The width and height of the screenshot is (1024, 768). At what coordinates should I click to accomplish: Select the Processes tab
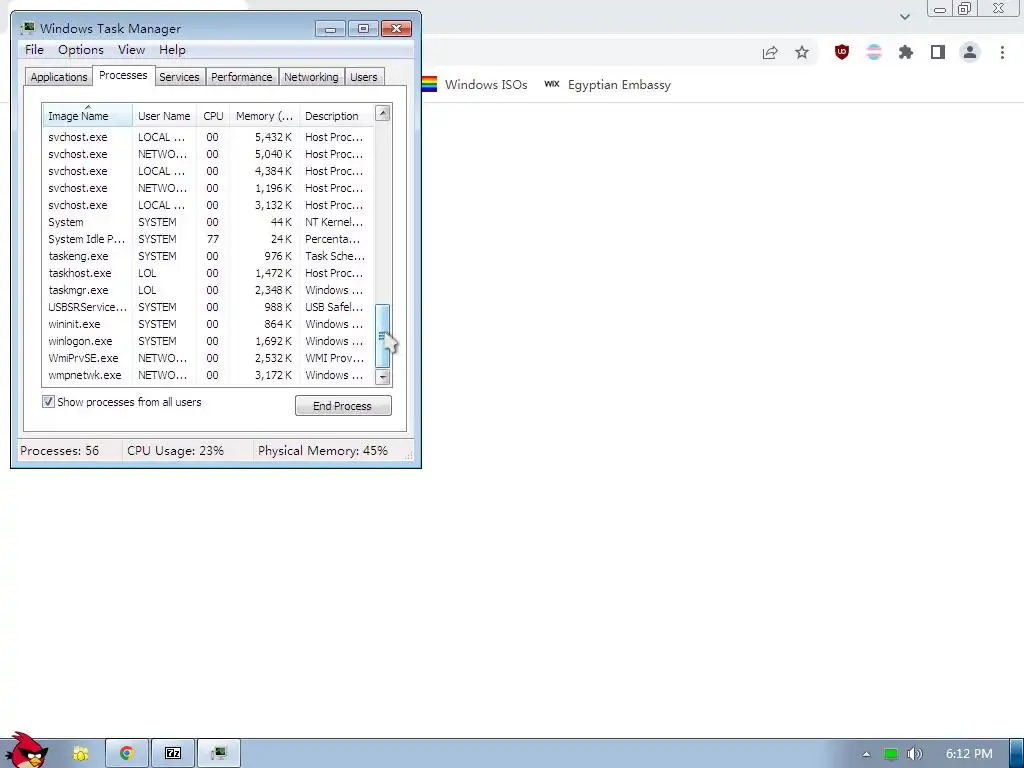click(123, 75)
